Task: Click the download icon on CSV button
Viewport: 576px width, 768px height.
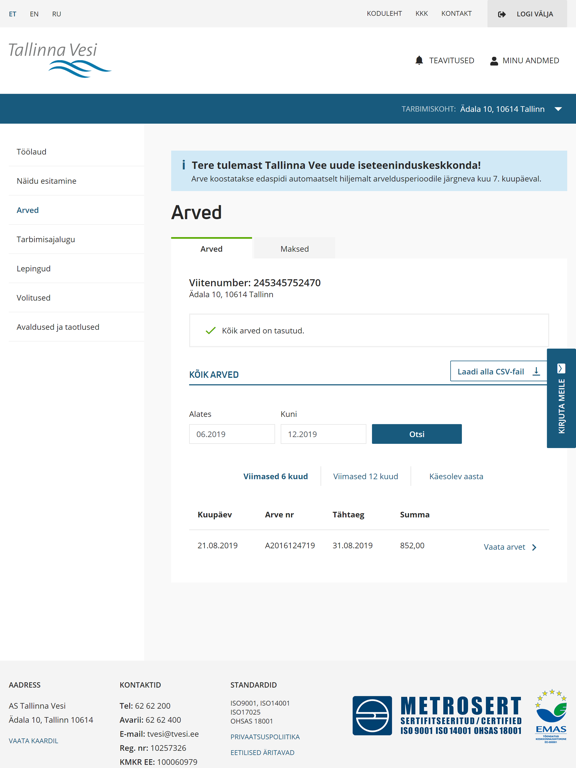Action: pyautogui.click(x=536, y=371)
